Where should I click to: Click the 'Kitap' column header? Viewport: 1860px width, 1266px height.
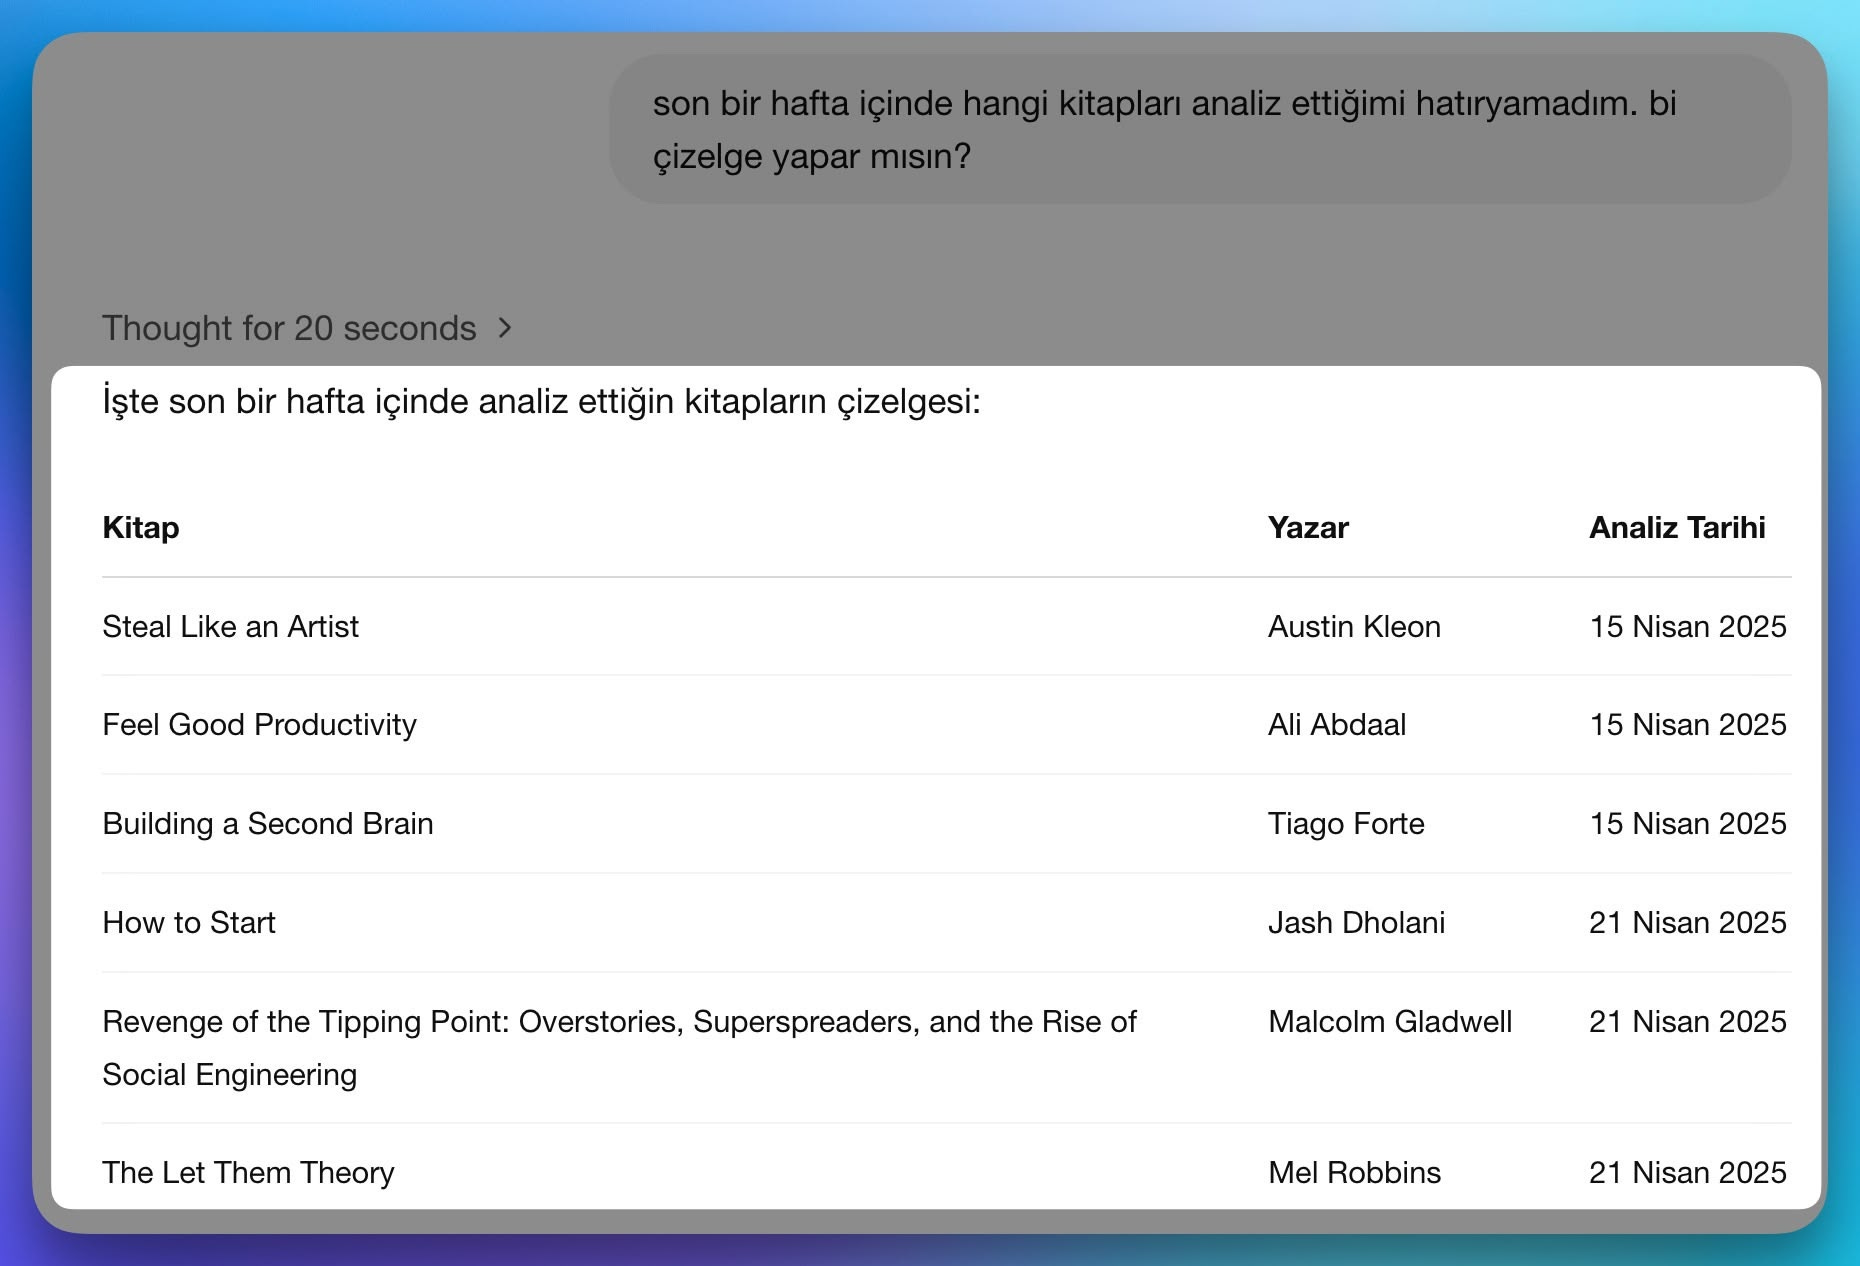[x=141, y=527]
